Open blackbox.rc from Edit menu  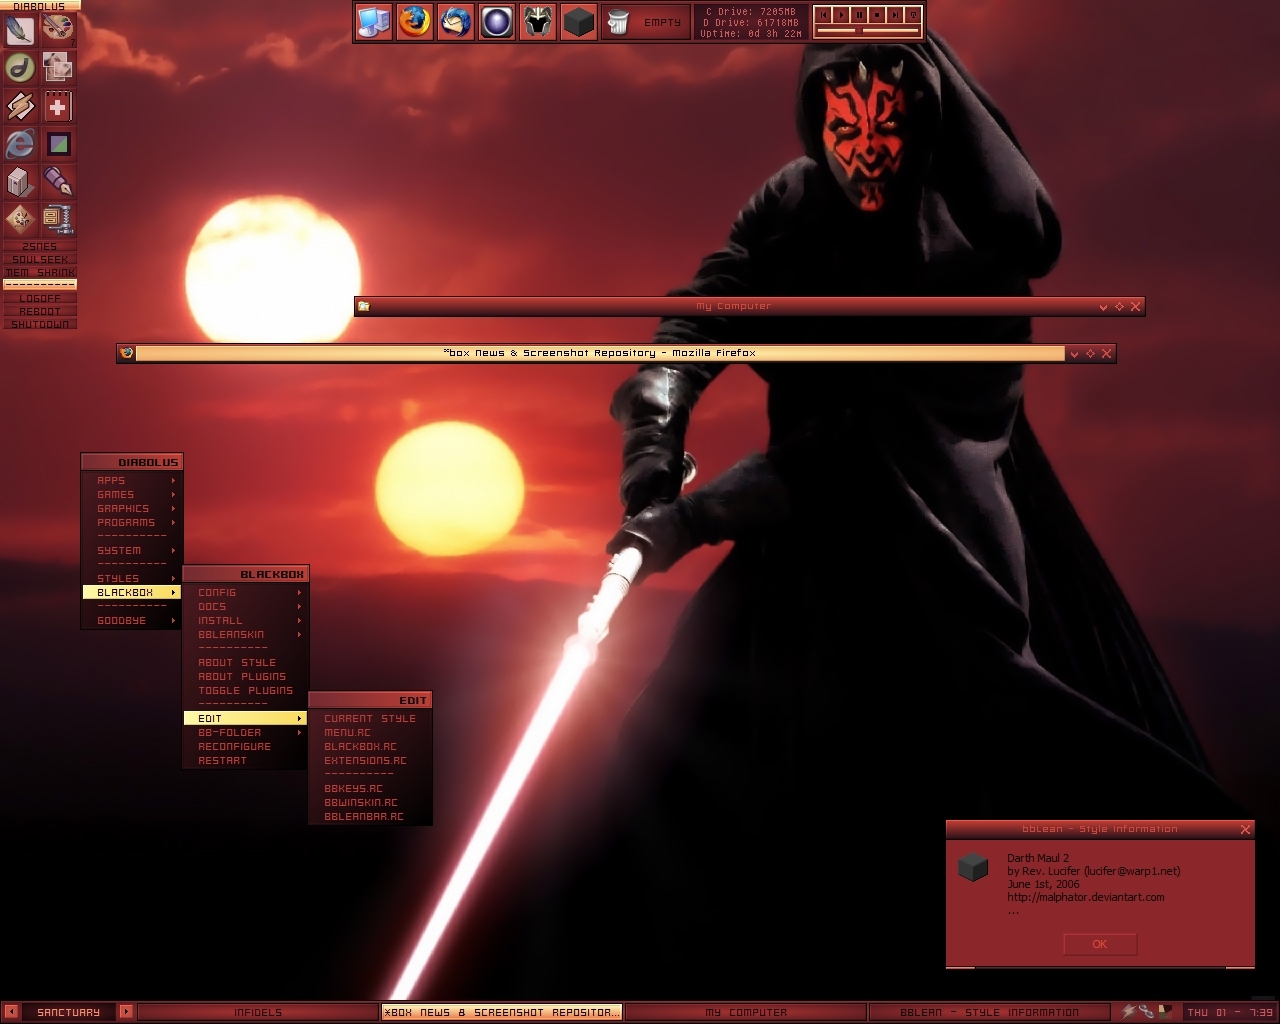pyautogui.click(x=371, y=746)
